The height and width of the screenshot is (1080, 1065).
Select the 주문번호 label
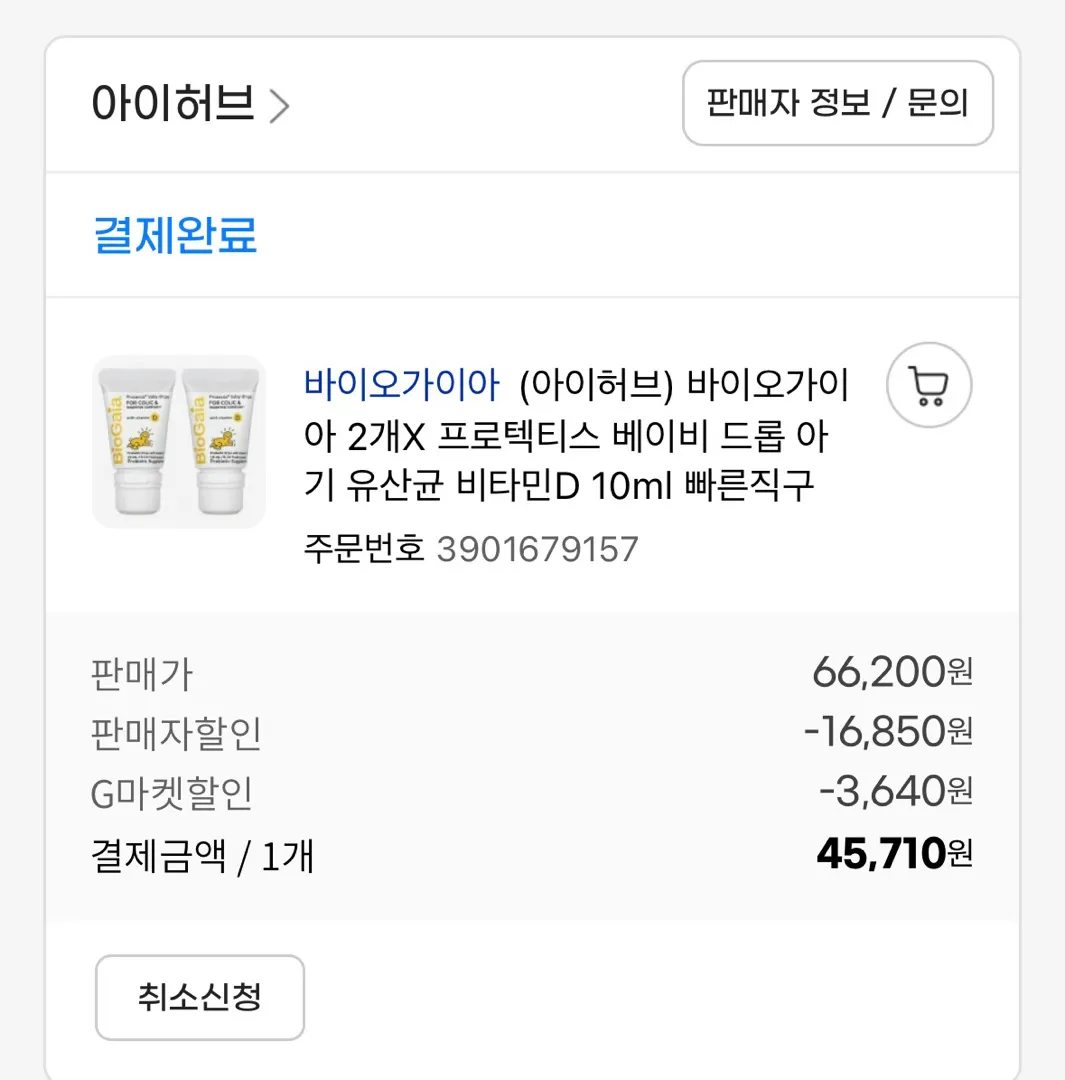pyautogui.click(x=364, y=550)
